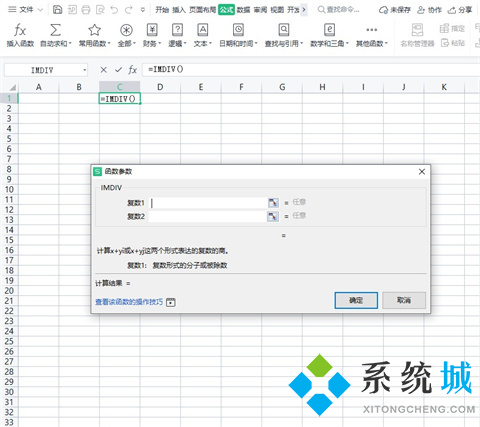Click the video icon beside tips link
Screen dimensions: 480x427
click(x=171, y=302)
